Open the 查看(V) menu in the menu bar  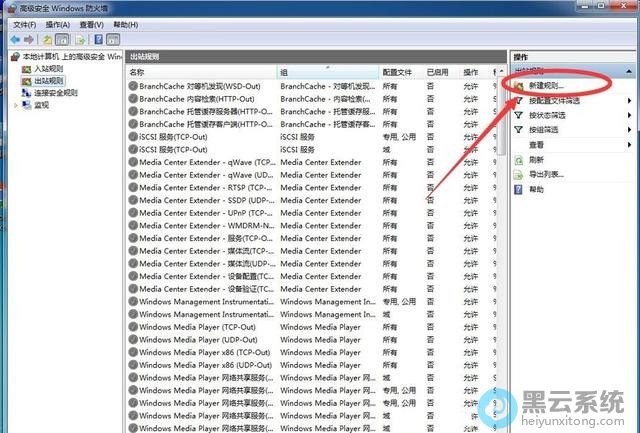click(x=92, y=23)
